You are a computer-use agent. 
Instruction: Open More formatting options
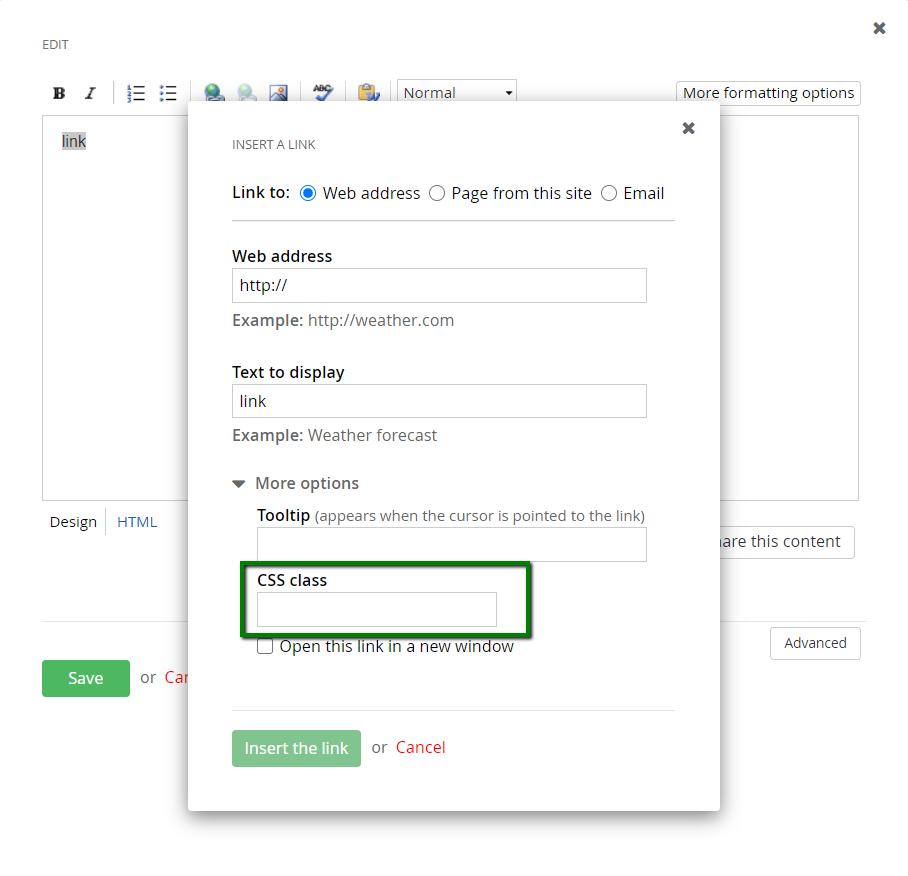click(768, 93)
